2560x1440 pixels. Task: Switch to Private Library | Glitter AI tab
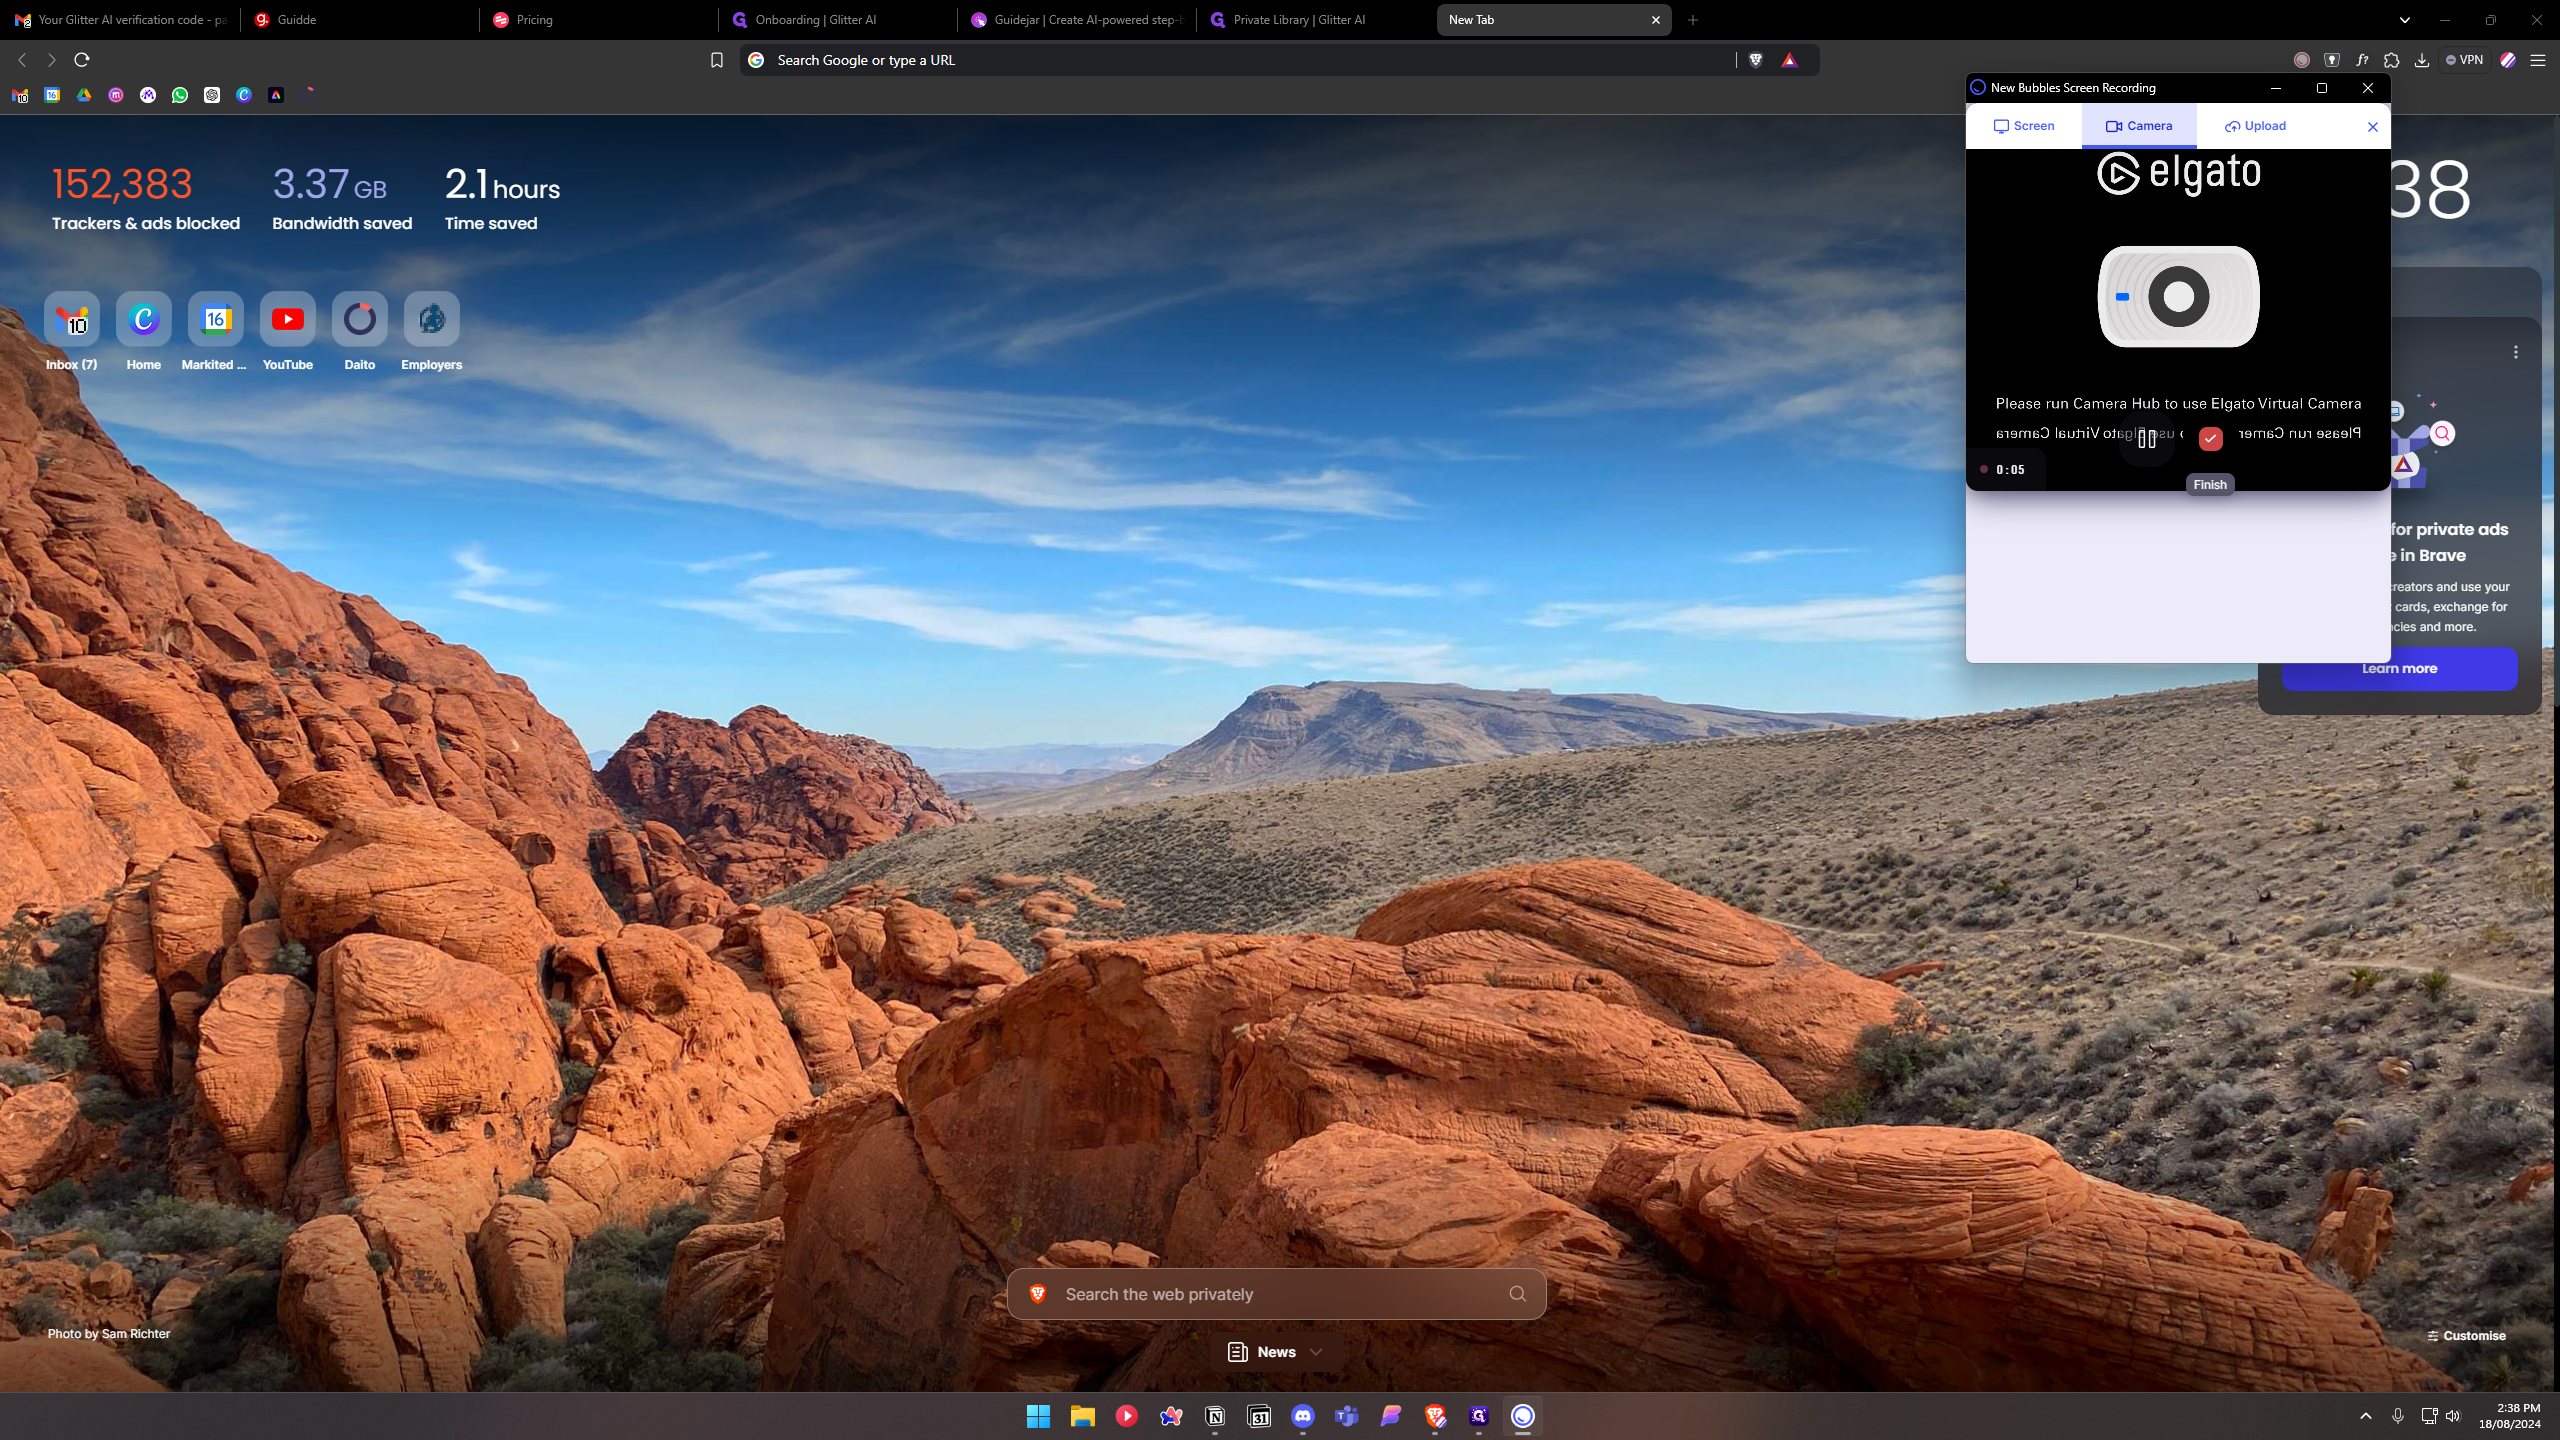click(1314, 20)
